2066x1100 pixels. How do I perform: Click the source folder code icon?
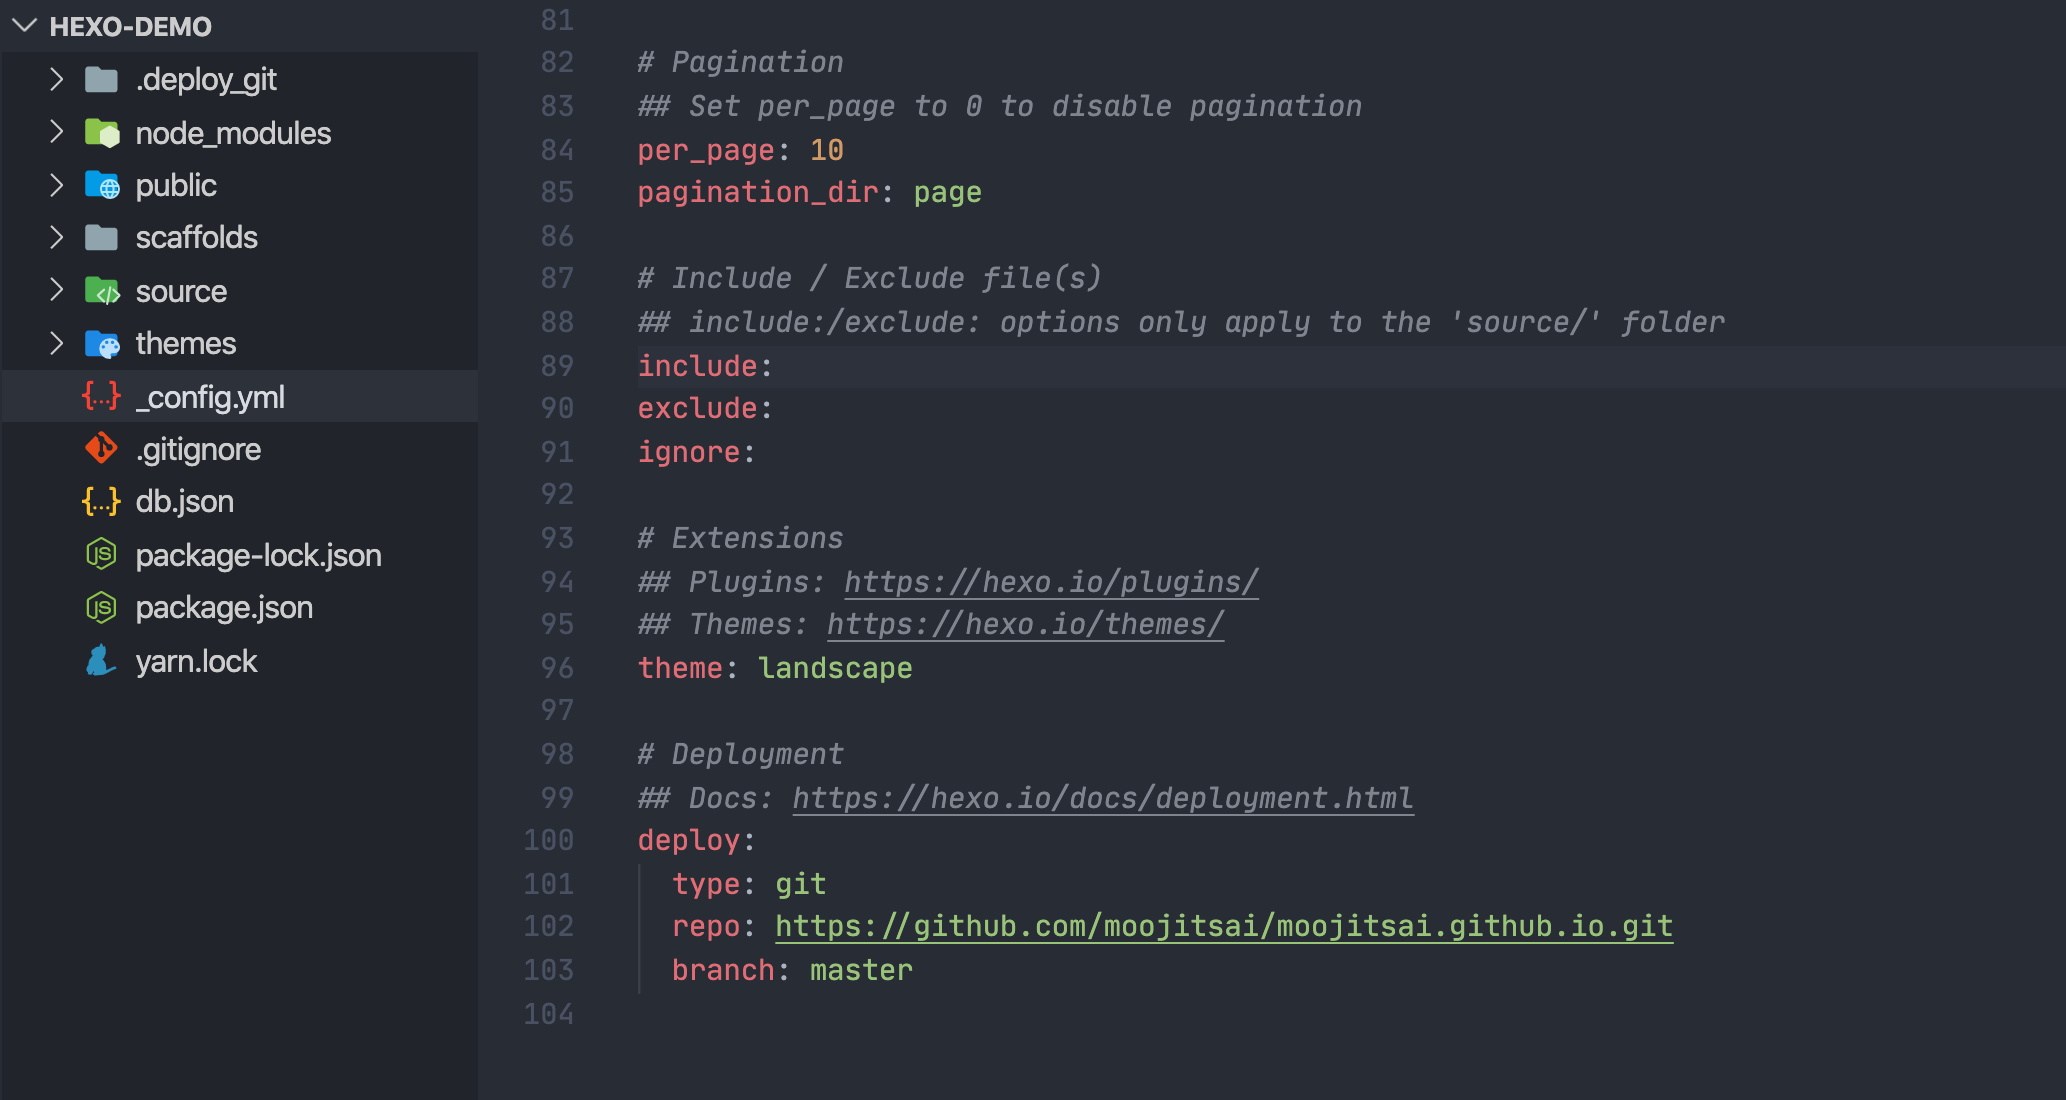[102, 291]
